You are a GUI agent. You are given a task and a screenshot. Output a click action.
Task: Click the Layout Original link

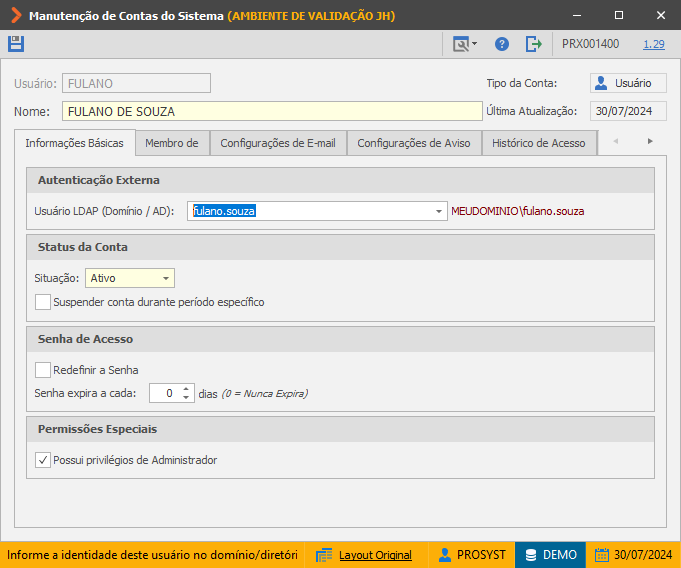[x=375, y=555]
